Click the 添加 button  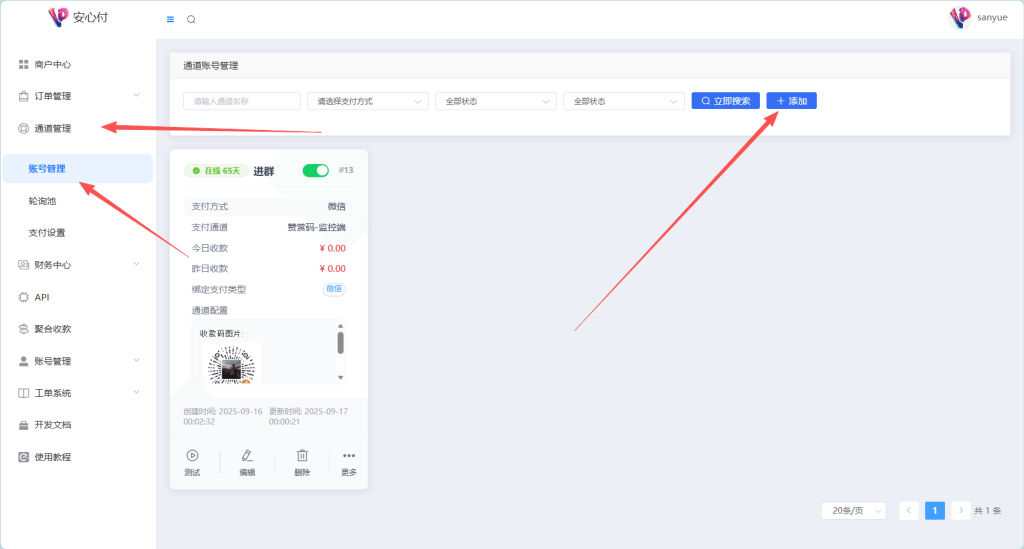pyautogui.click(x=791, y=101)
